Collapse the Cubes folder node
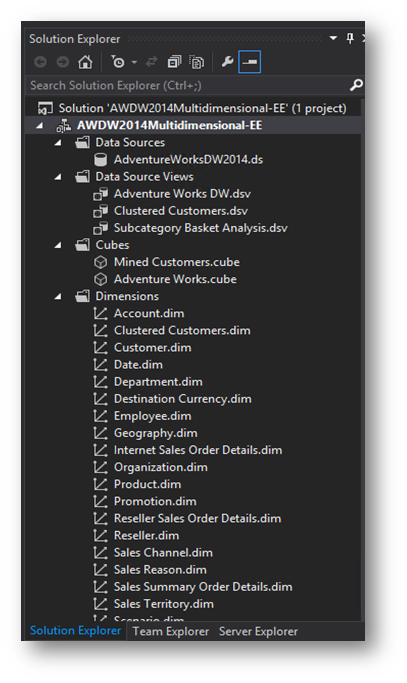Viewport: 407px width, 683px height. [x=58, y=245]
